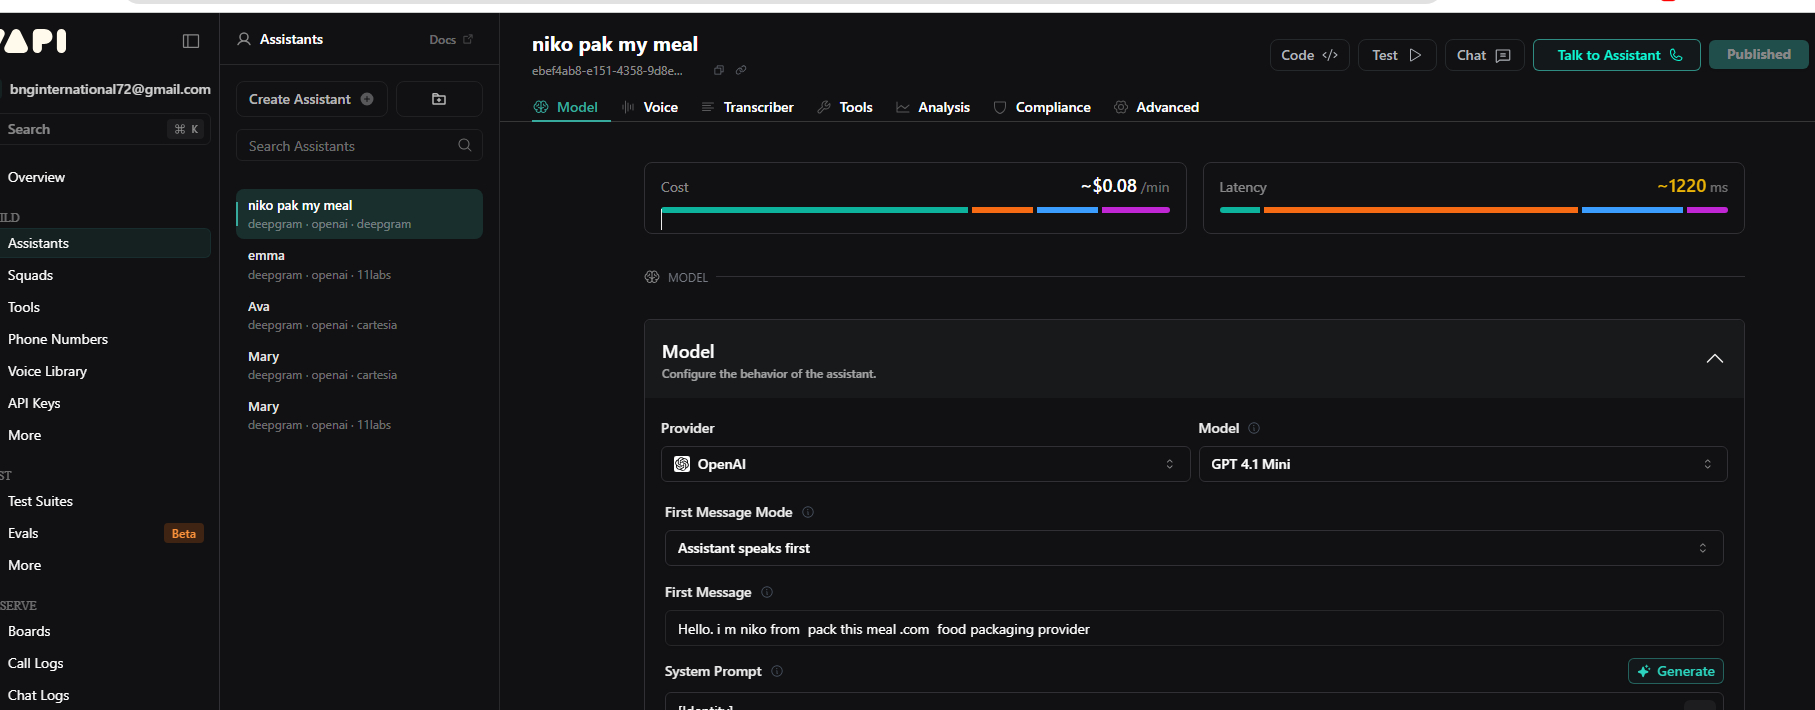
Task: Click the orange segment of the Latency bar
Action: pos(1420,210)
